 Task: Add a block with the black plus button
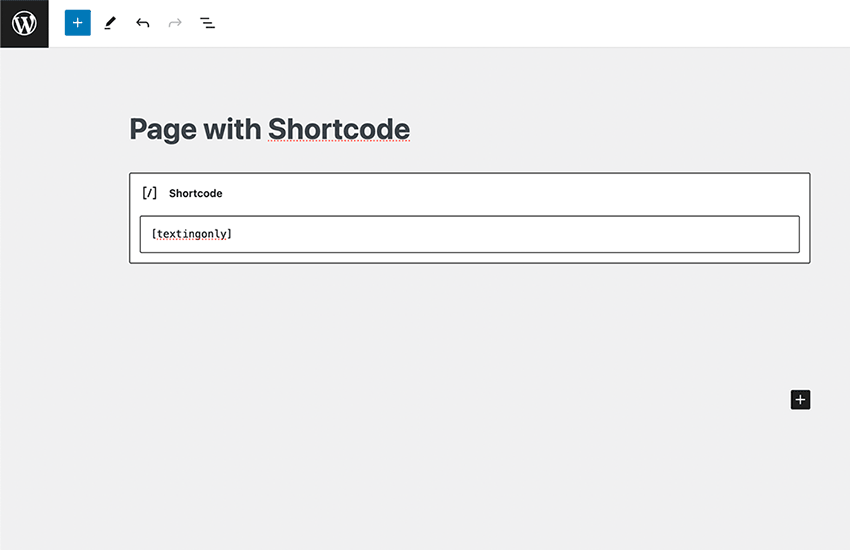[x=799, y=400]
